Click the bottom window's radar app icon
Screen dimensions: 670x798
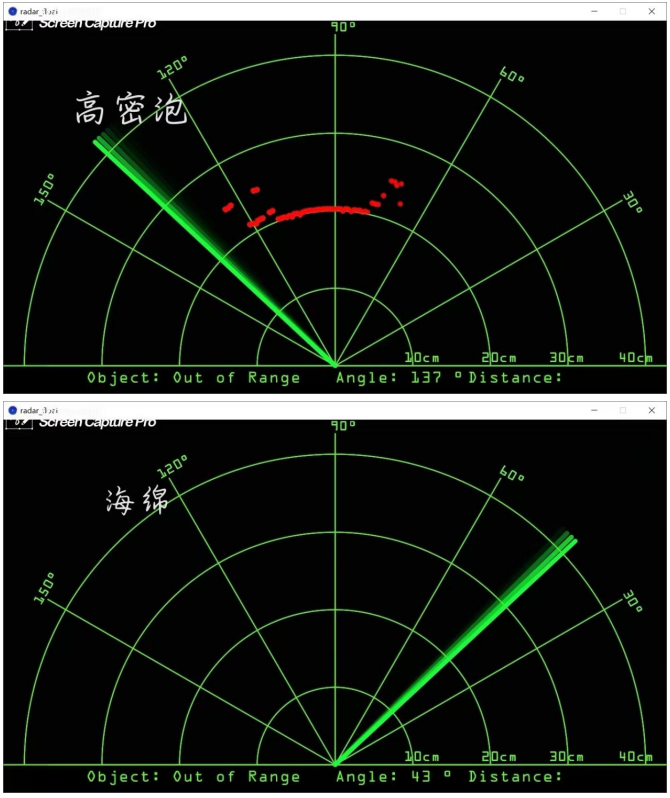point(13,410)
